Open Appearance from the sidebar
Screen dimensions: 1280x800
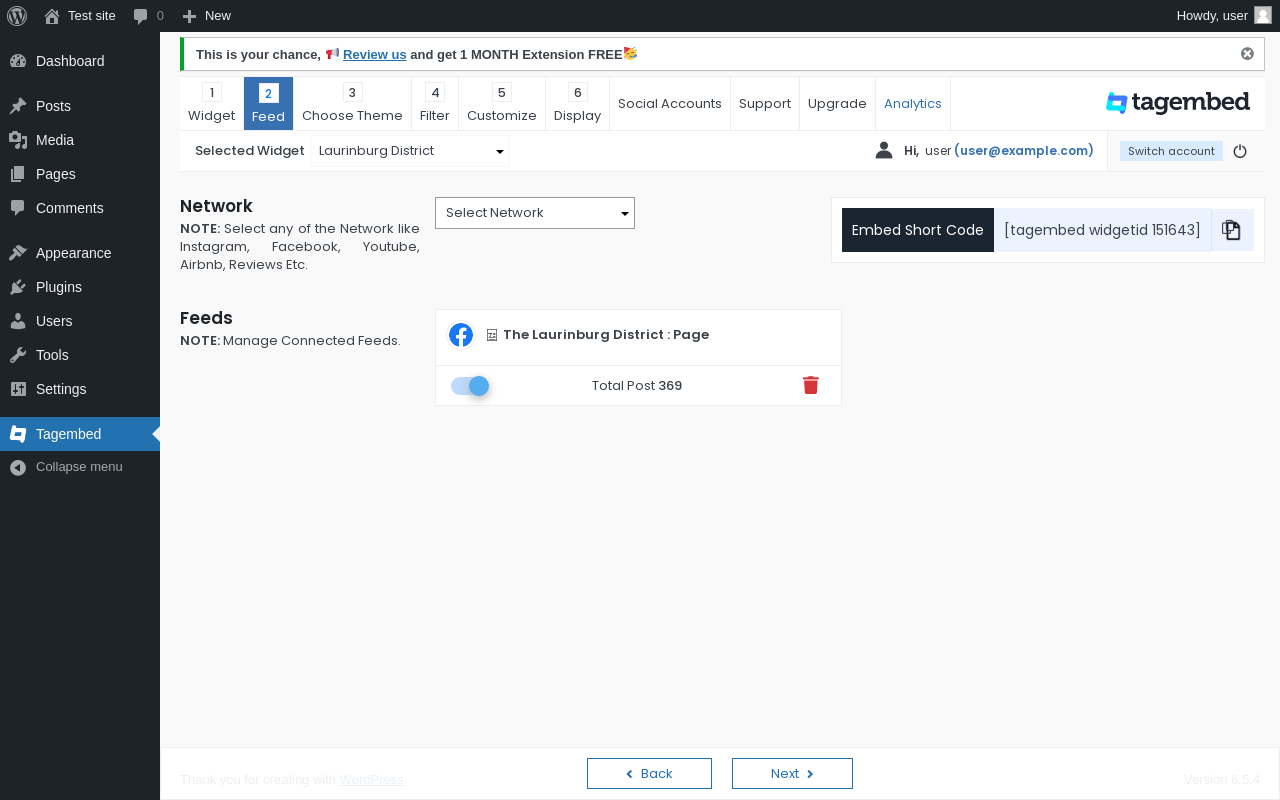(x=80, y=253)
